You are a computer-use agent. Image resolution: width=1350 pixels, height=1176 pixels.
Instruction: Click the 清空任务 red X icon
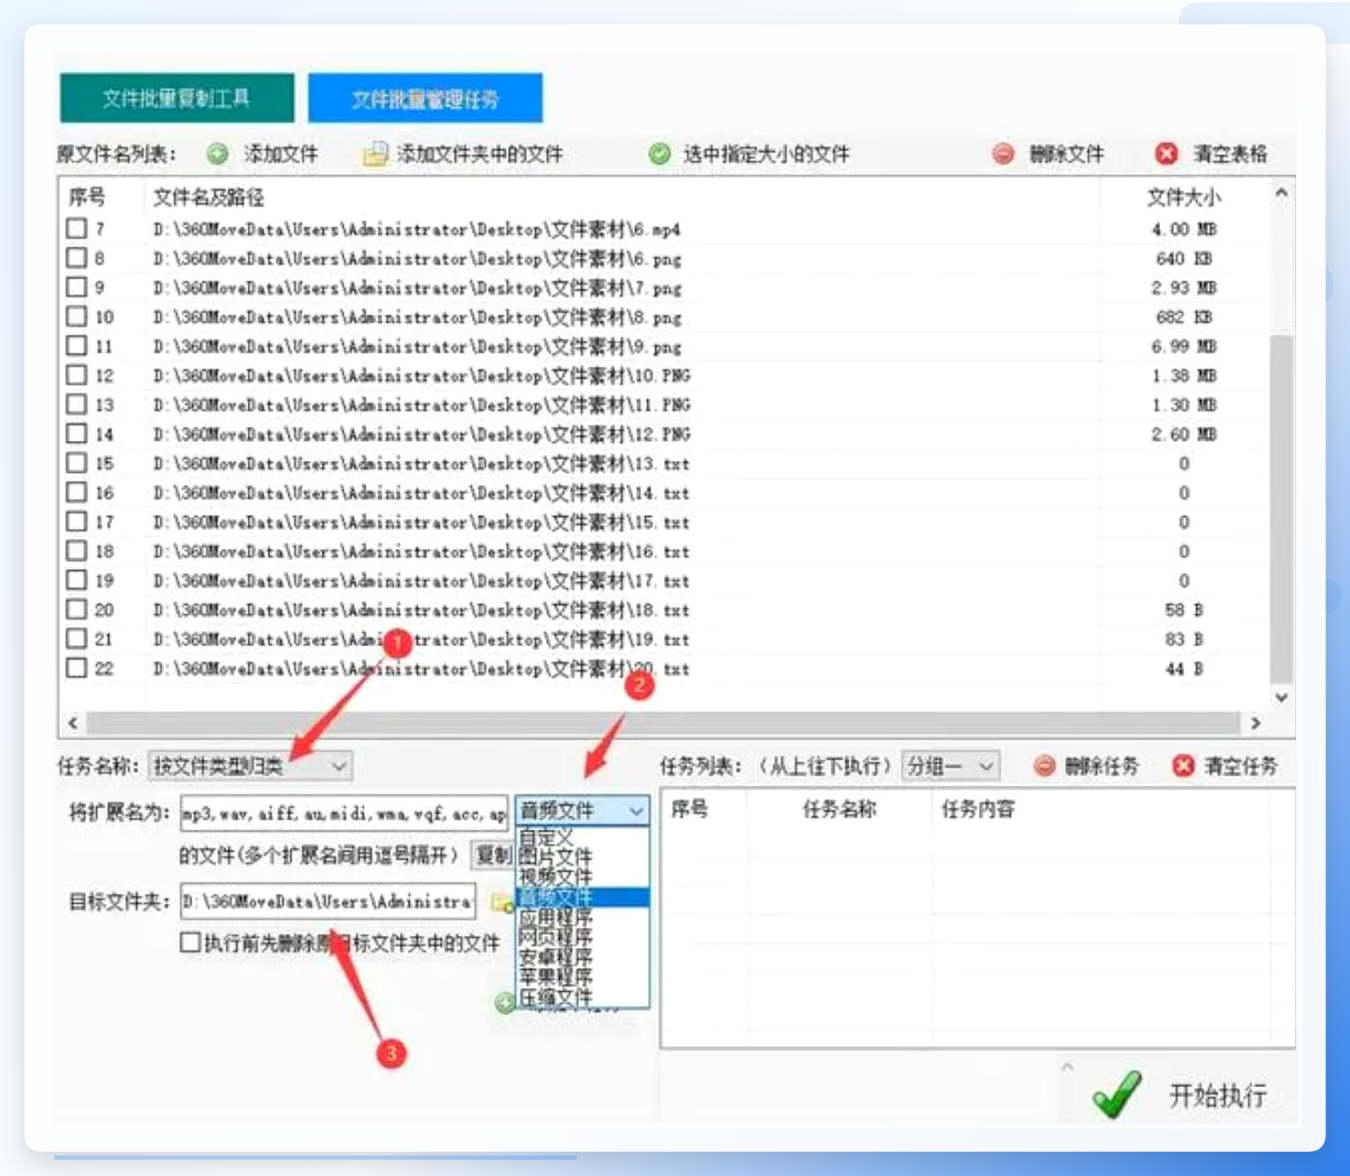click(x=1183, y=766)
